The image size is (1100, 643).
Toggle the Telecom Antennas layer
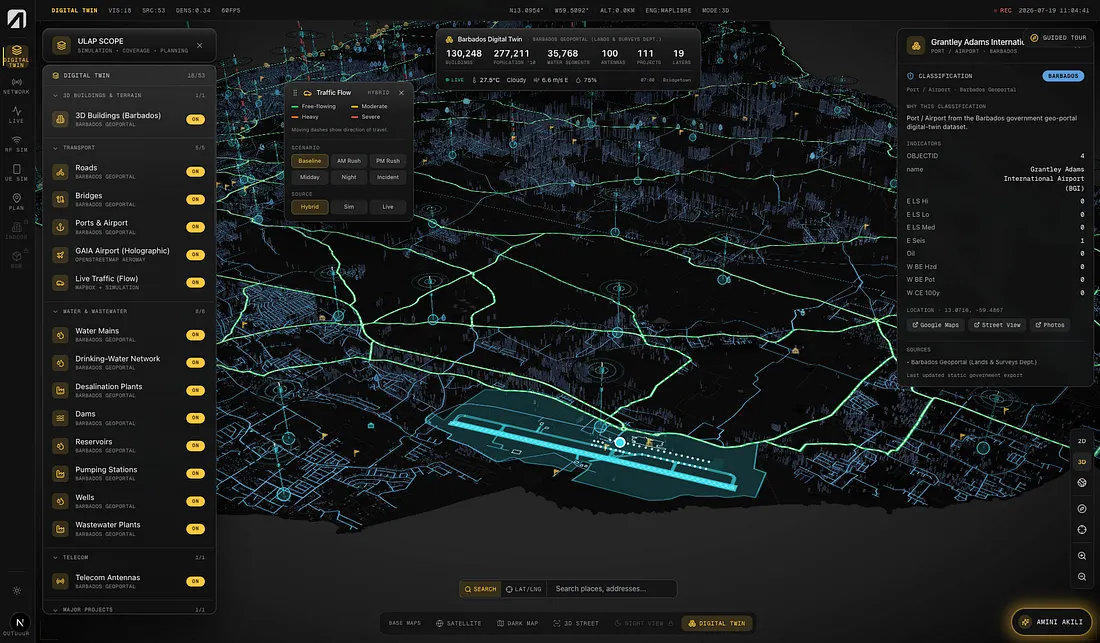click(x=195, y=581)
